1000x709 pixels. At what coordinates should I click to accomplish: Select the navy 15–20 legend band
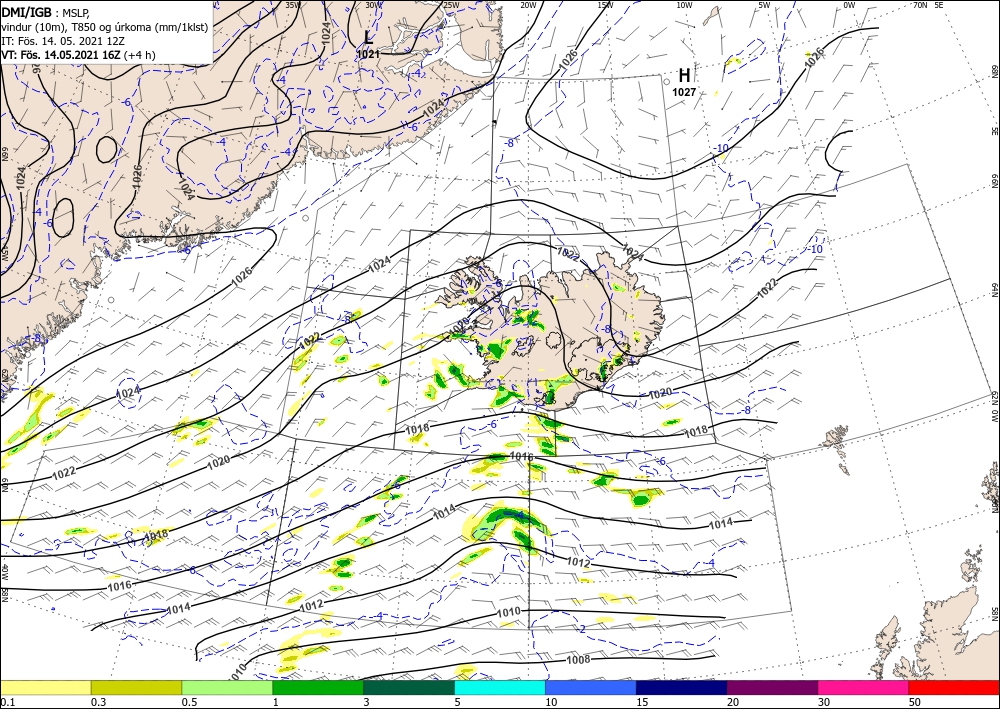point(682,687)
